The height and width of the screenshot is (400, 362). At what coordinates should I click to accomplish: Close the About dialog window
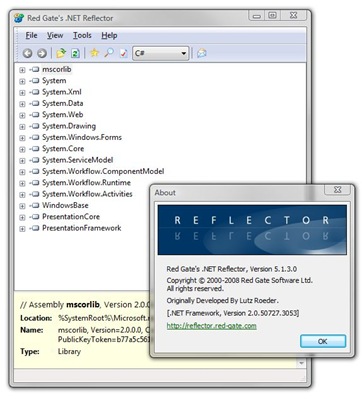click(337, 190)
